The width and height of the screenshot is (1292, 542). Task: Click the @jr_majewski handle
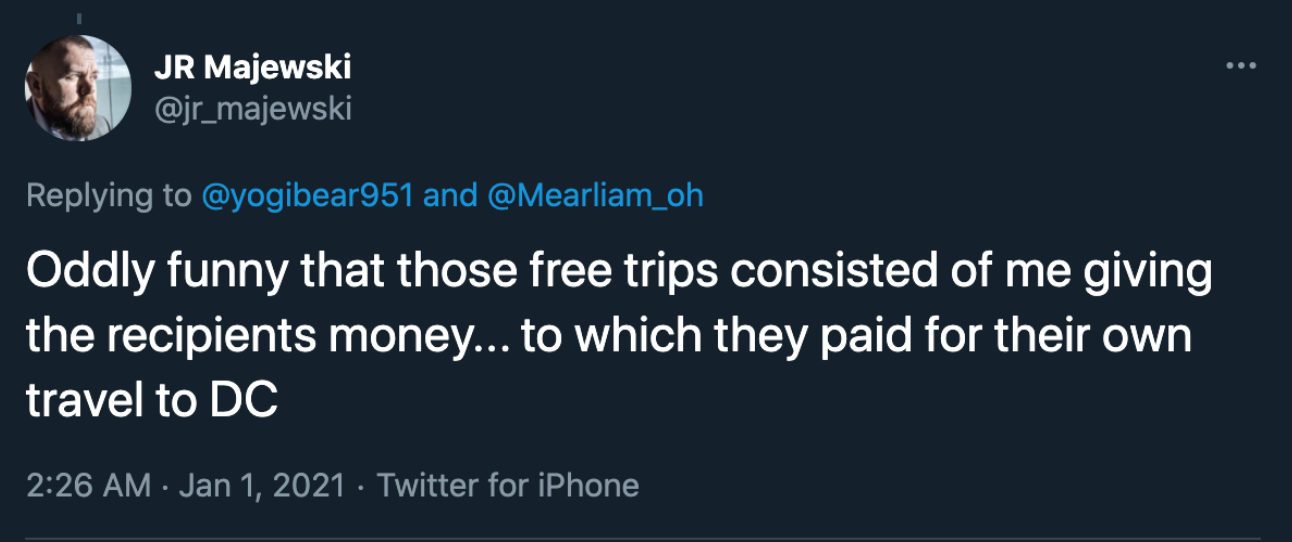coord(252,106)
